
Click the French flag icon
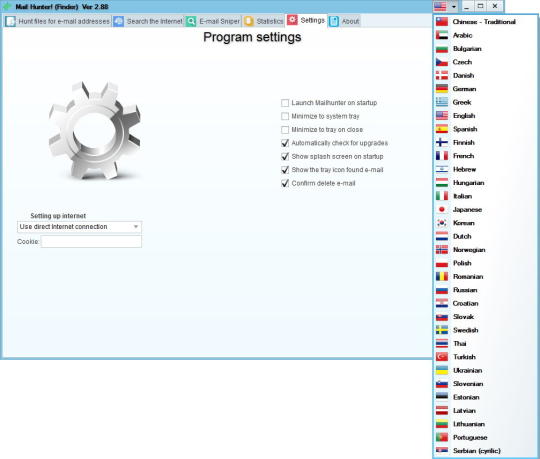pyautogui.click(x=442, y=156)
